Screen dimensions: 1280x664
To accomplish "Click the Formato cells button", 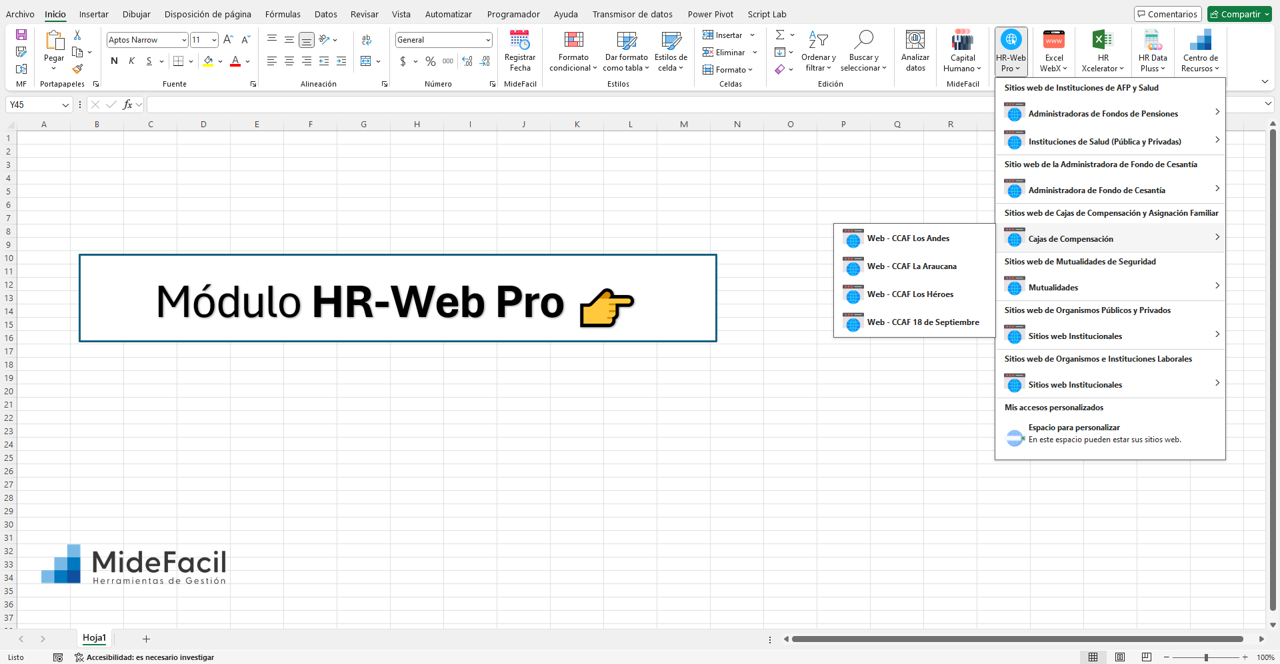I will (x=728, y=69).
